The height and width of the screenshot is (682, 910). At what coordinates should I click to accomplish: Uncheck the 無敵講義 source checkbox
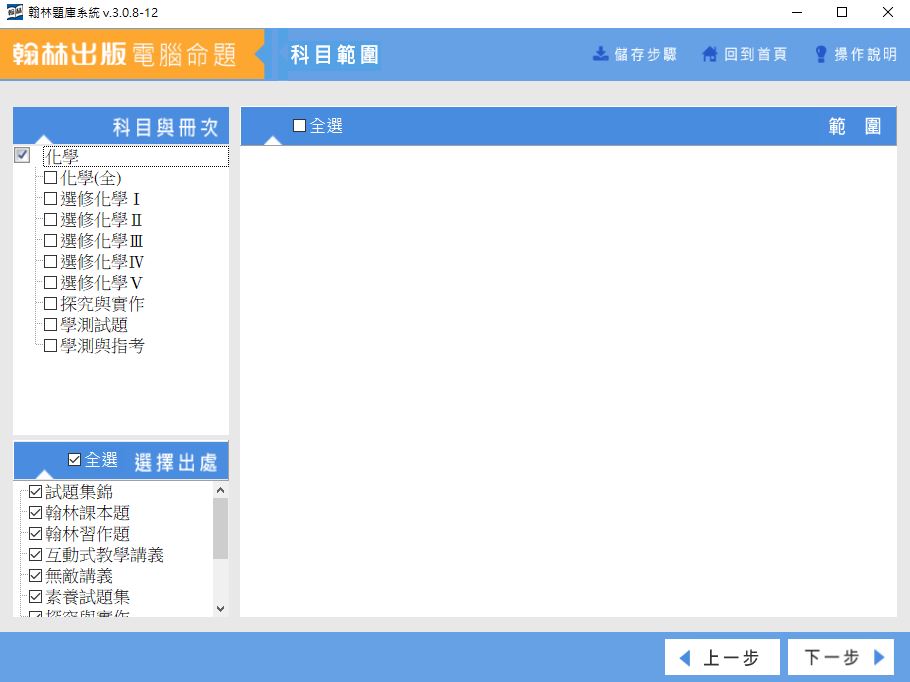(x=35, y=575)
